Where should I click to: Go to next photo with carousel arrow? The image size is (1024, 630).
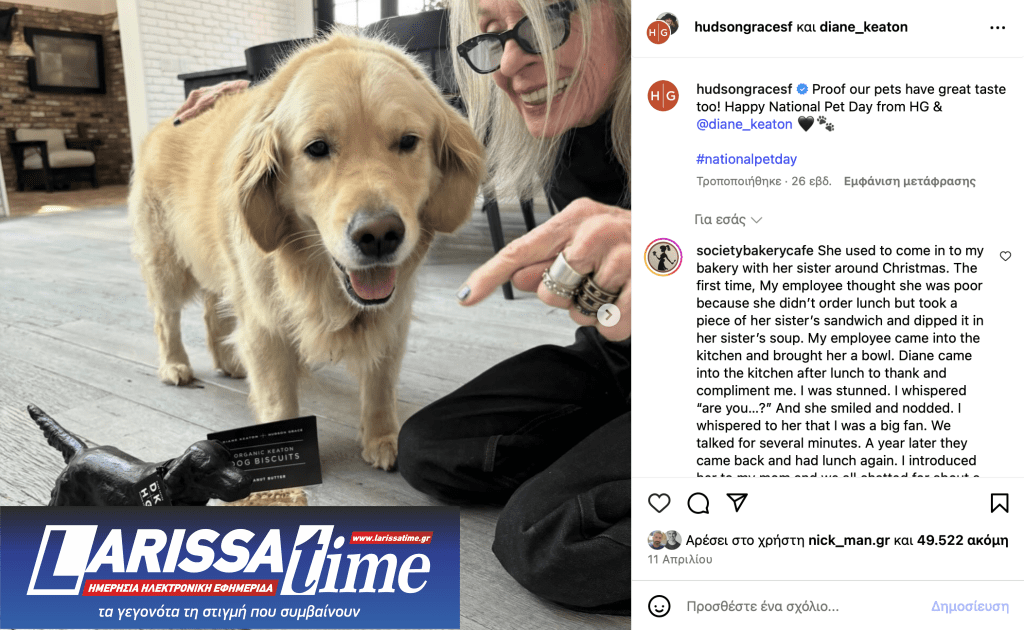[608, 315]
